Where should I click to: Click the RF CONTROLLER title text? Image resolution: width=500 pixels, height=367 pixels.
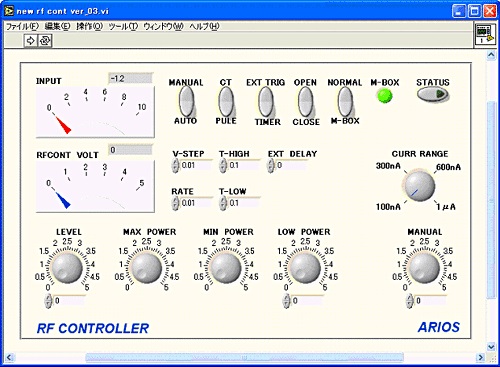pyautogui.click(x=93, y=328)
